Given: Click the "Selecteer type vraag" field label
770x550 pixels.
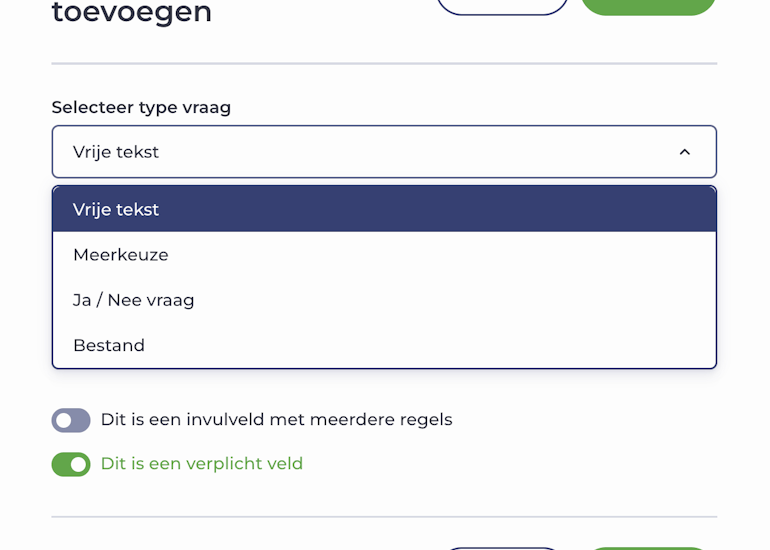Looking at the screenshot, I should click(141, 107).
